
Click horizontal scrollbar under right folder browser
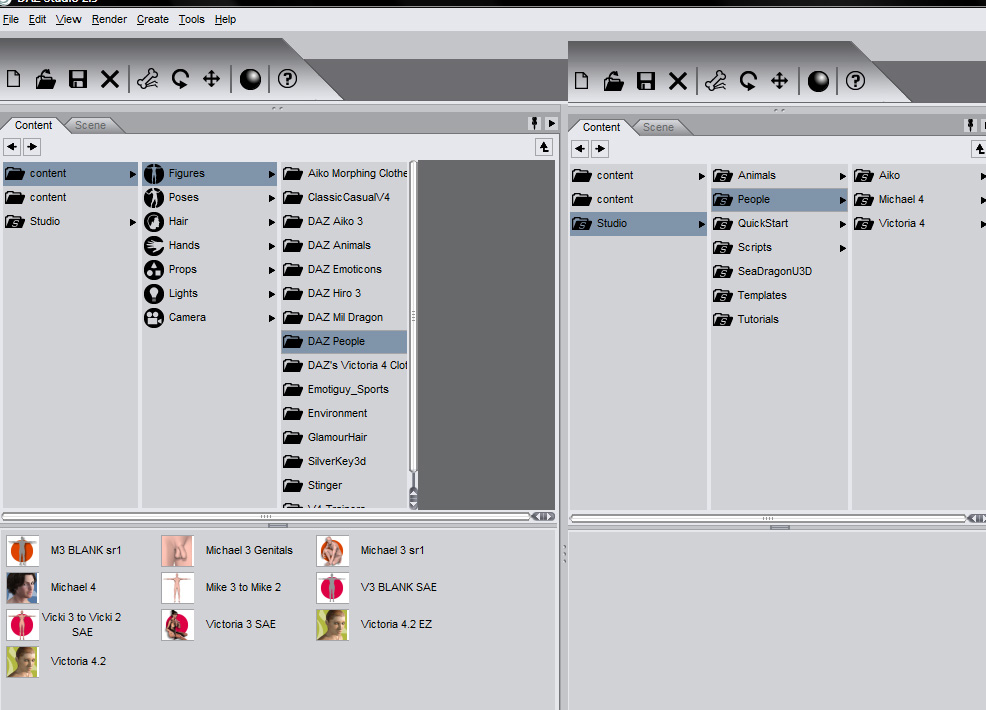pos(768,518)
